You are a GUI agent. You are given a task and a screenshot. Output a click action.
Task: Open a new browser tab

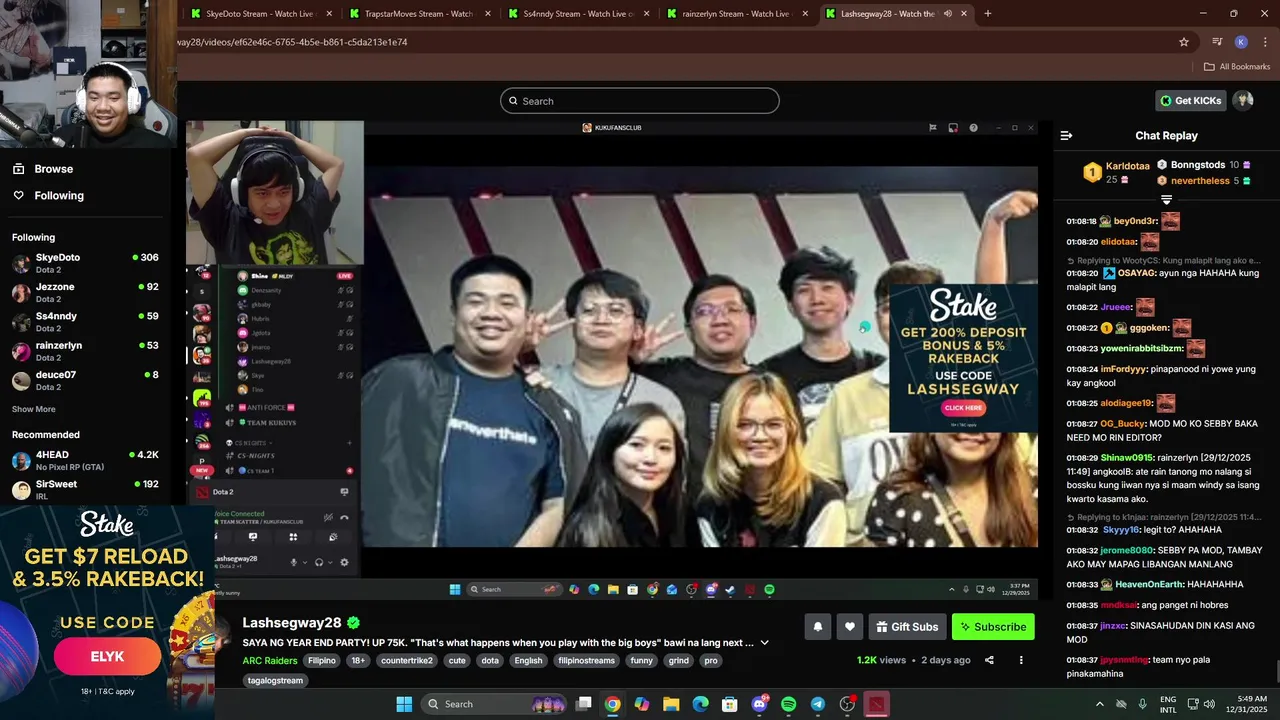coord(988,14)
